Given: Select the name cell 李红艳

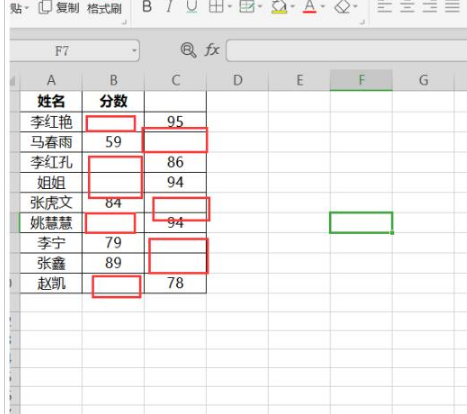Looking at the screenshot, I should click(51, 122).
